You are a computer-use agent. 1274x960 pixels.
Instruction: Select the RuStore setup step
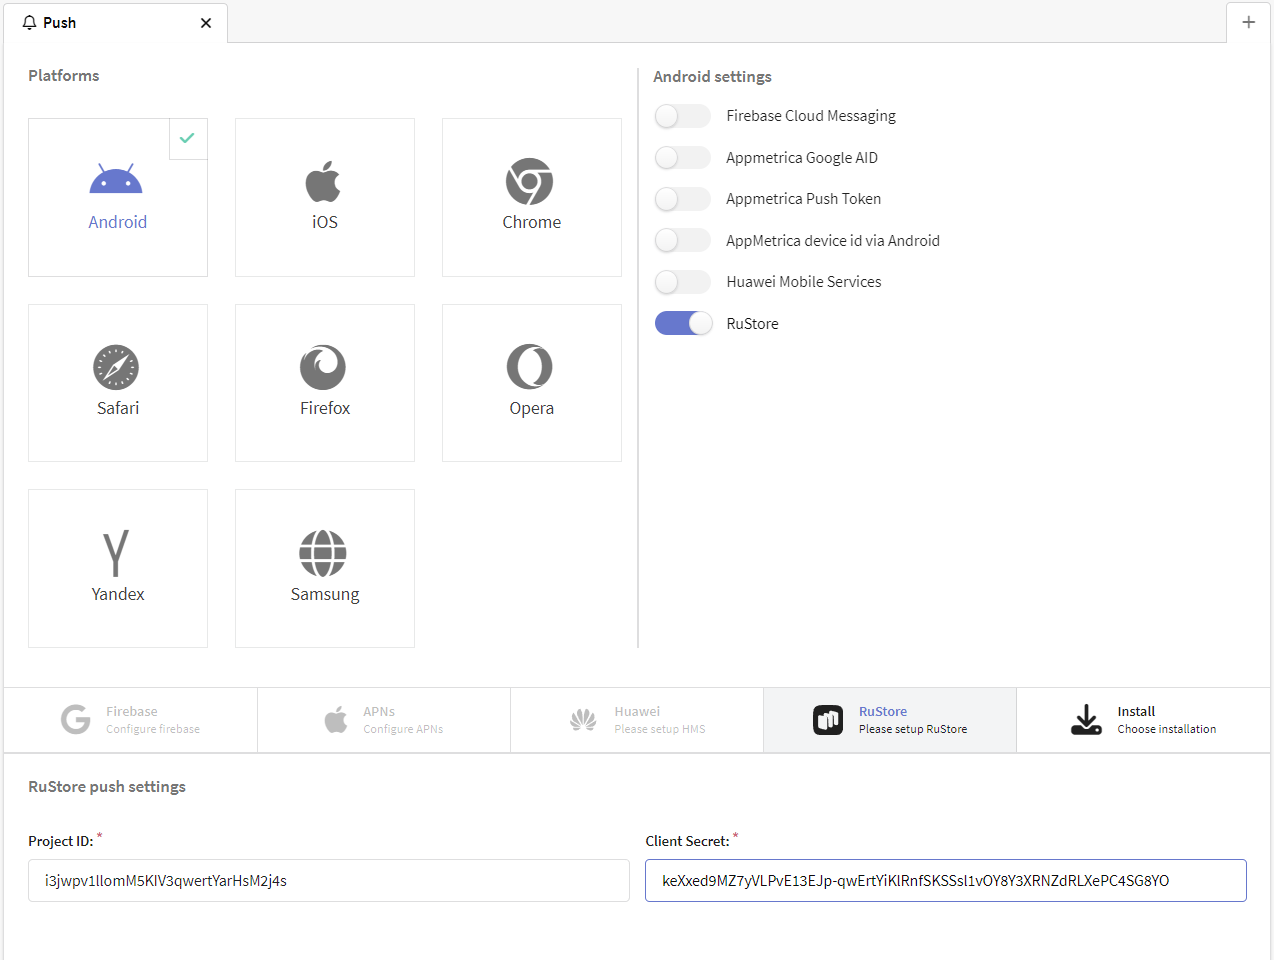coord(890,720)
